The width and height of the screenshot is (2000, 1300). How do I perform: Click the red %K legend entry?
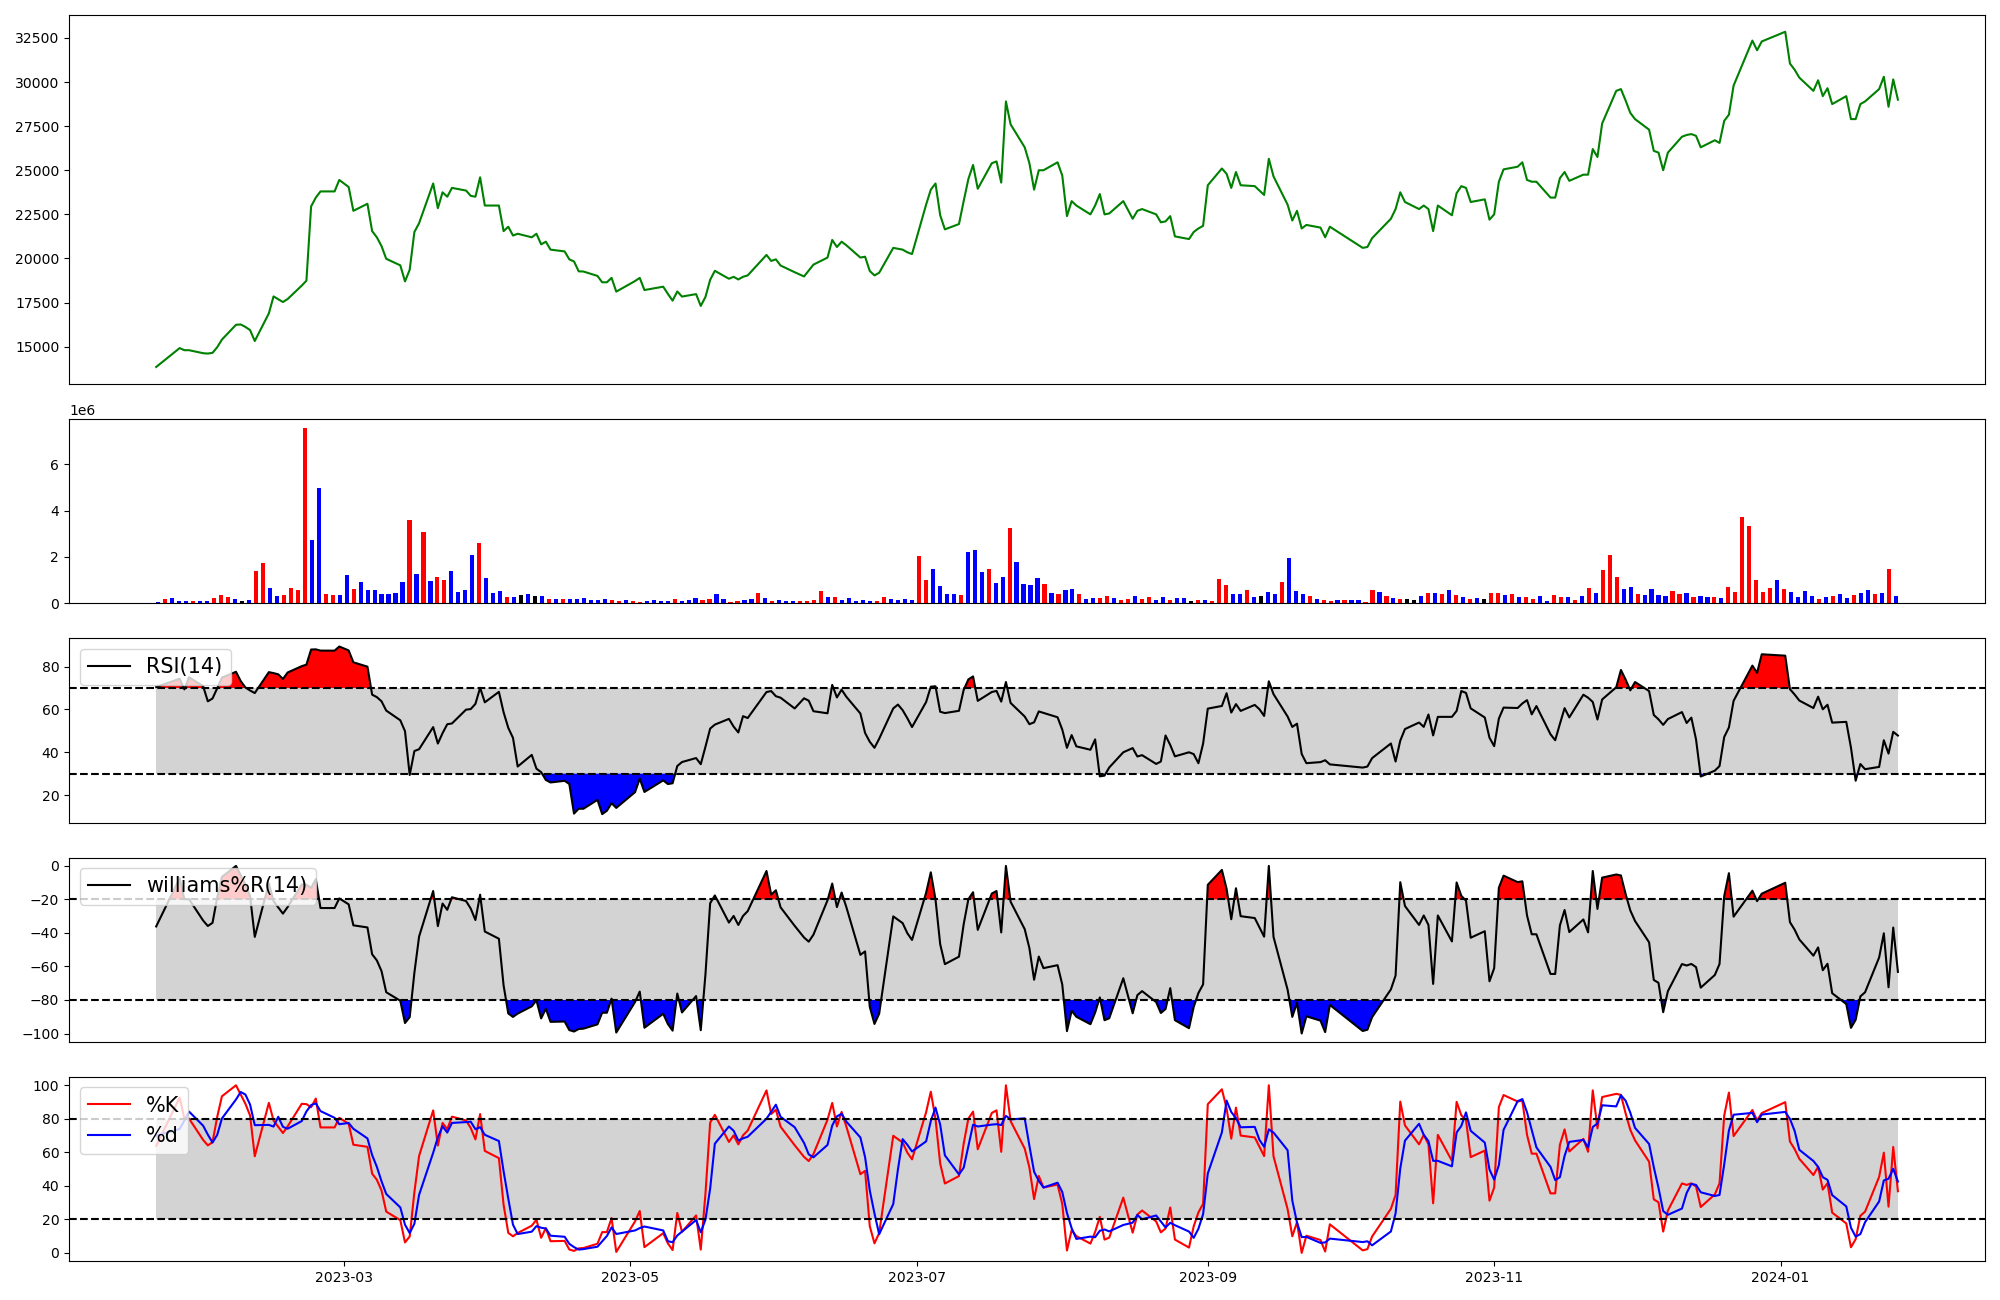point(161,1105)
